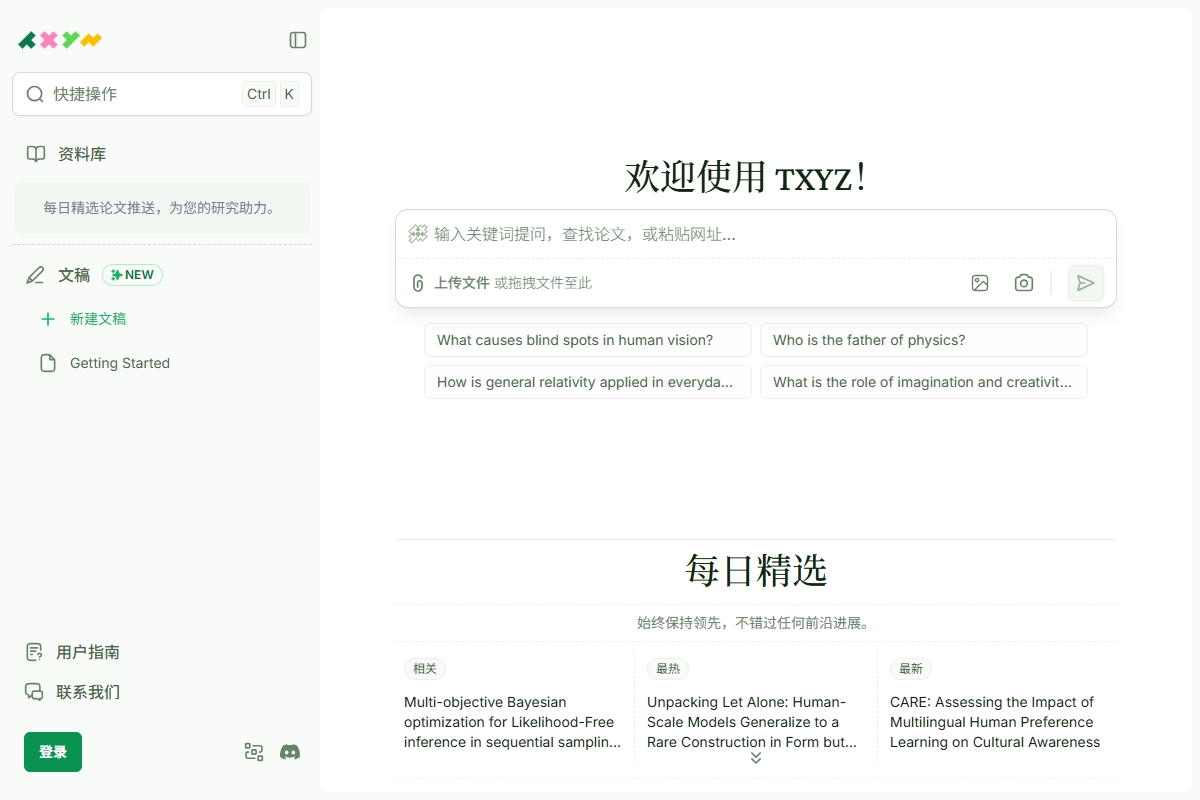Screen dimensions: 1200x800
Task: Open the image upload icon in the input bar
Action: 980,283
